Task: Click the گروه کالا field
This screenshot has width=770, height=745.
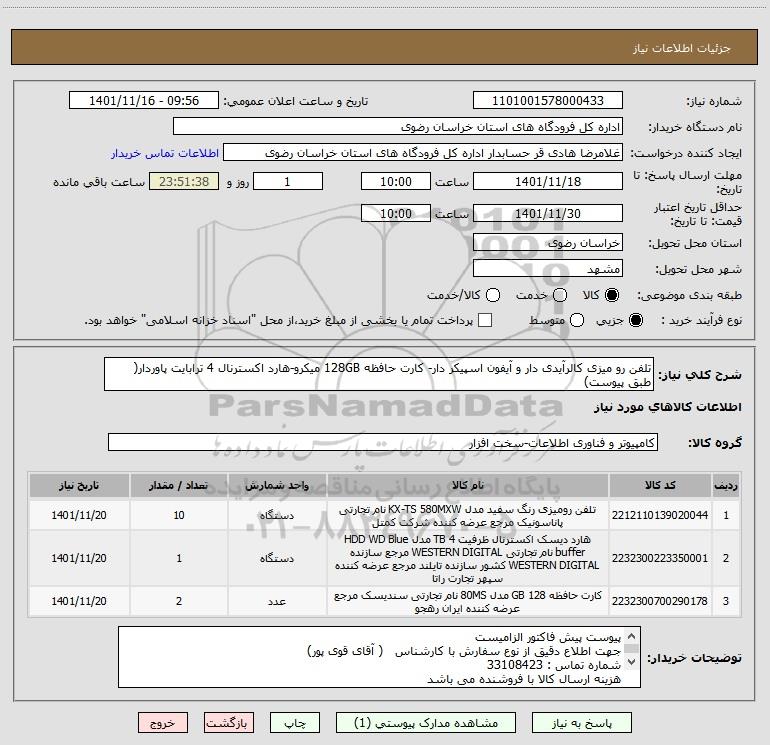Action: (383, 442)
